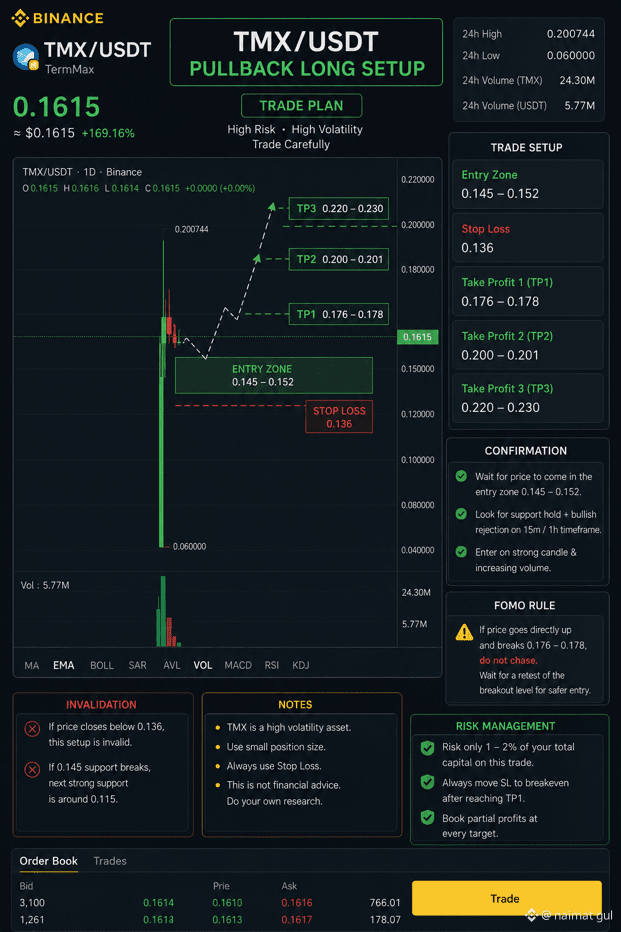Select the VOL indicator tab

click(x=203, y=665)
